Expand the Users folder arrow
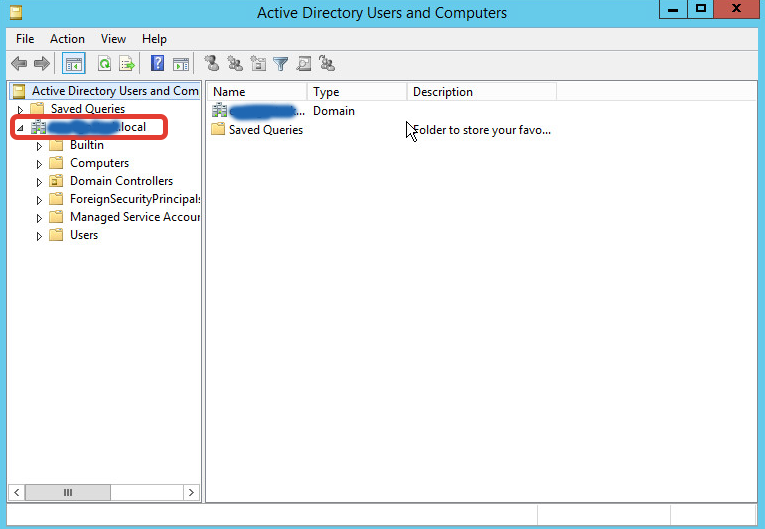This screenshot has width=765, height=529. click(x=40, y=236)
